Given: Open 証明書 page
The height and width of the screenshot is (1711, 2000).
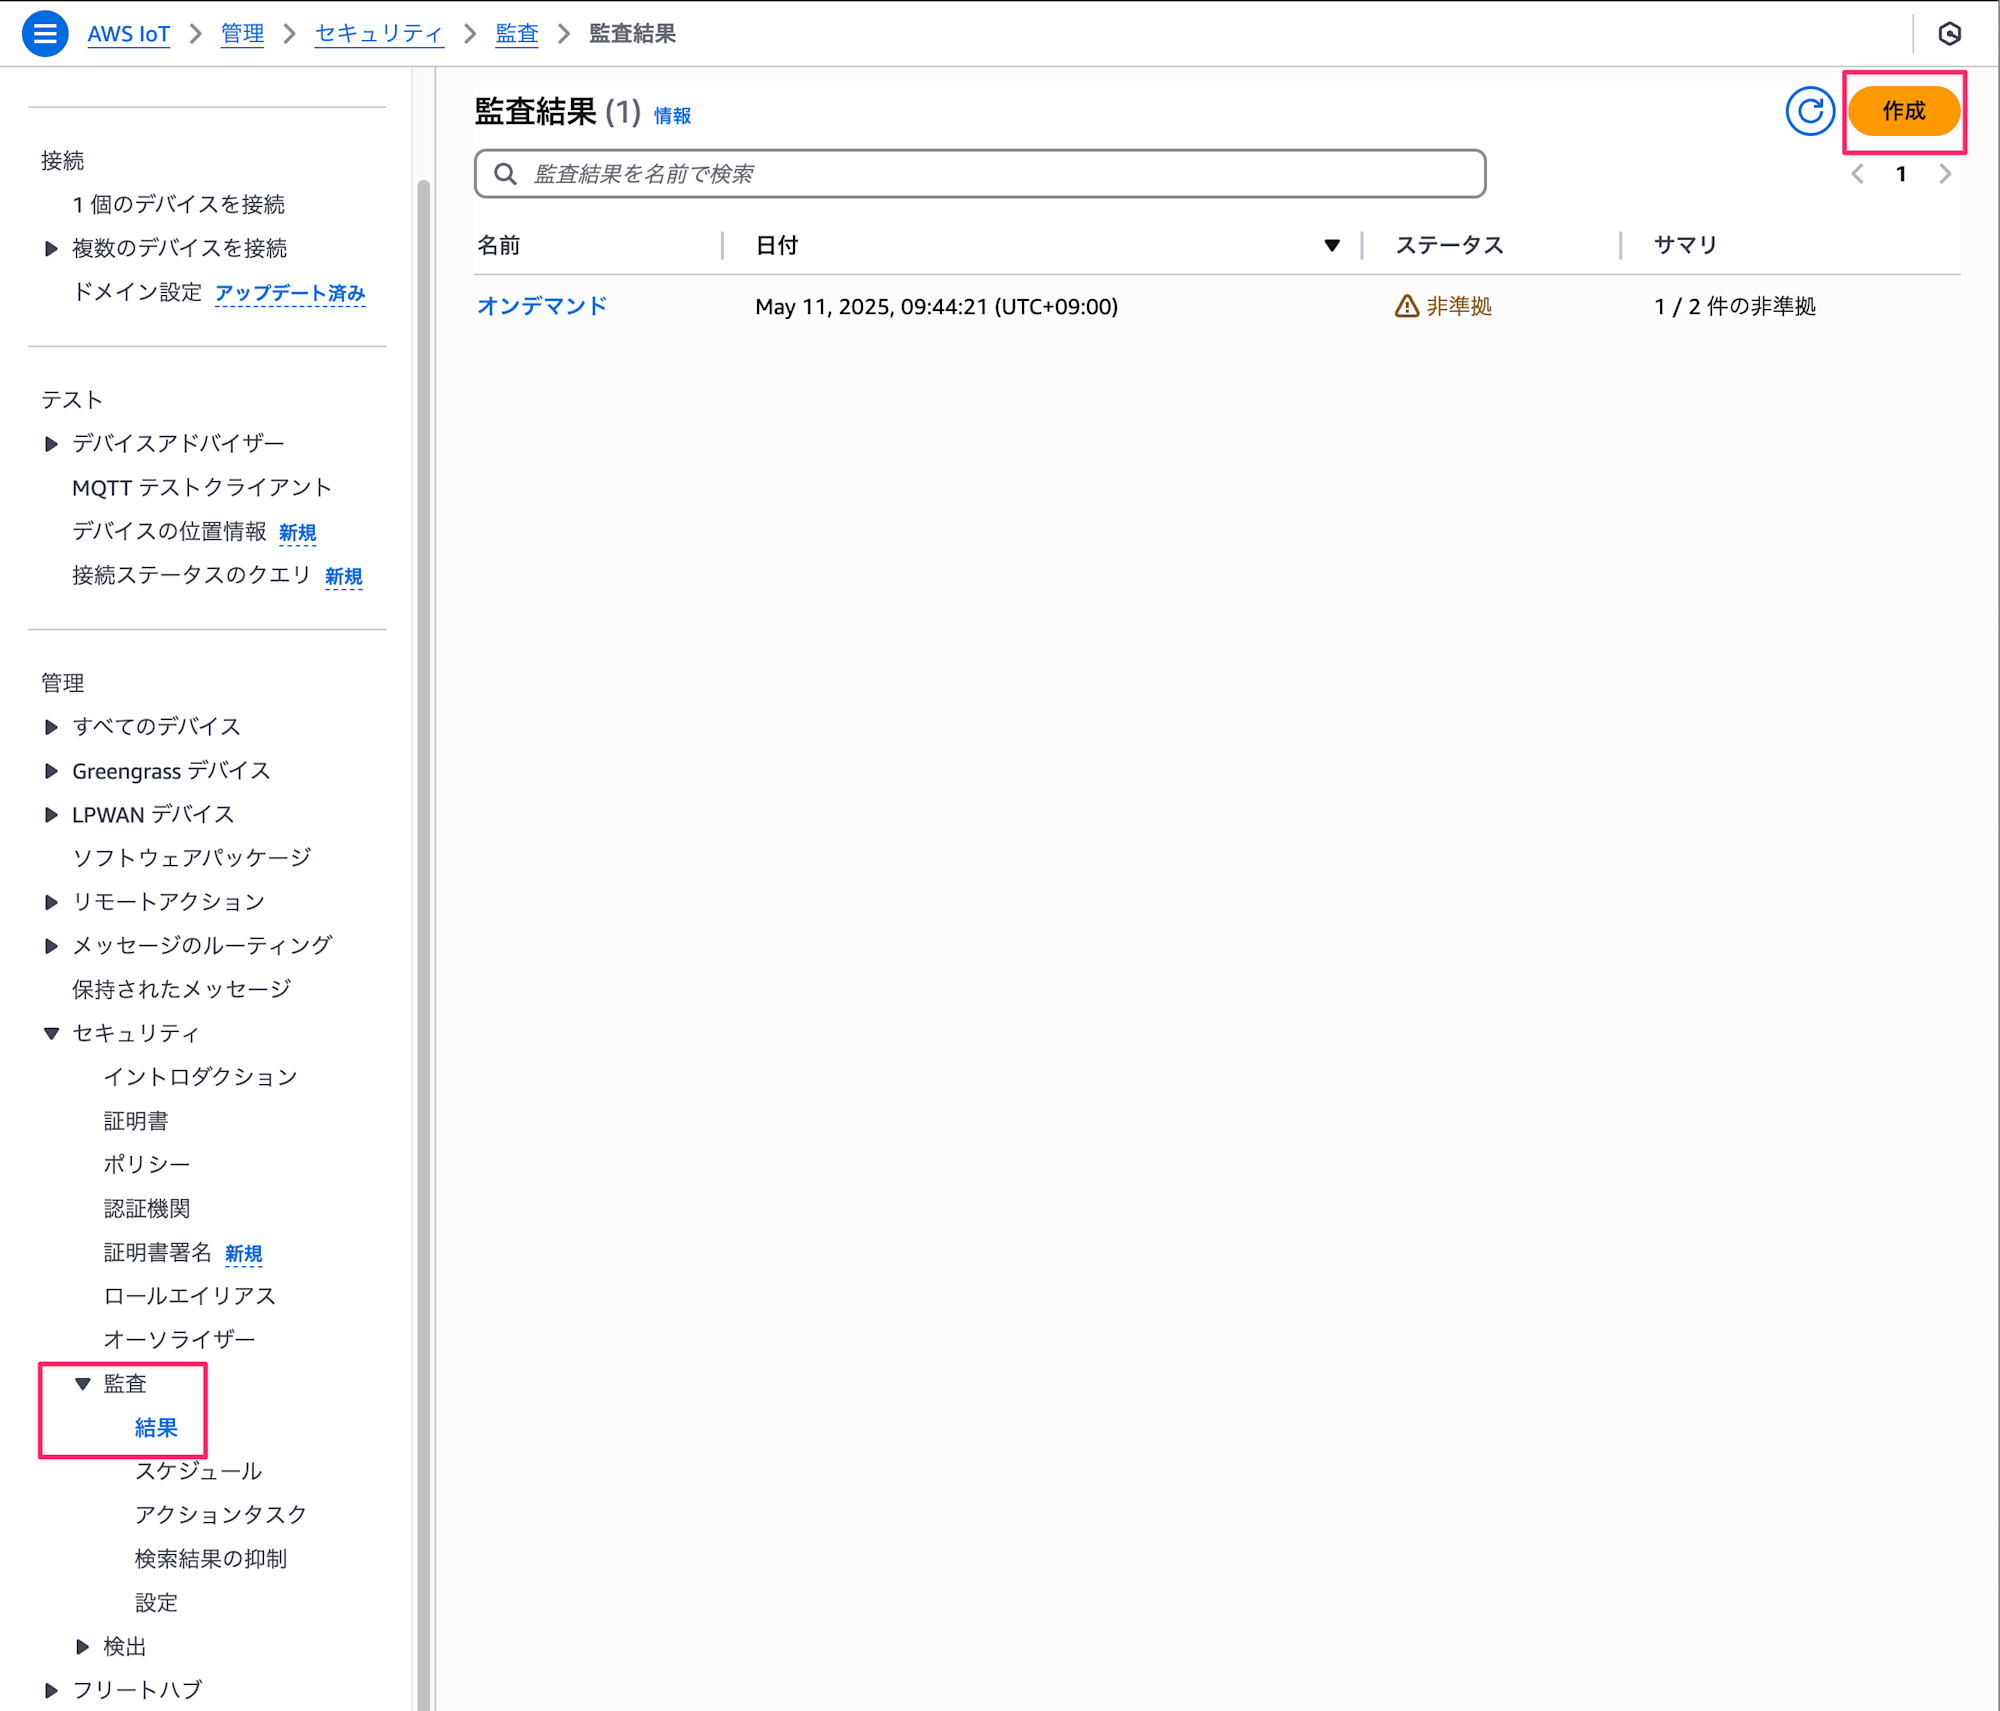Looking at the screenshot, I should [x=136, y=1121].
